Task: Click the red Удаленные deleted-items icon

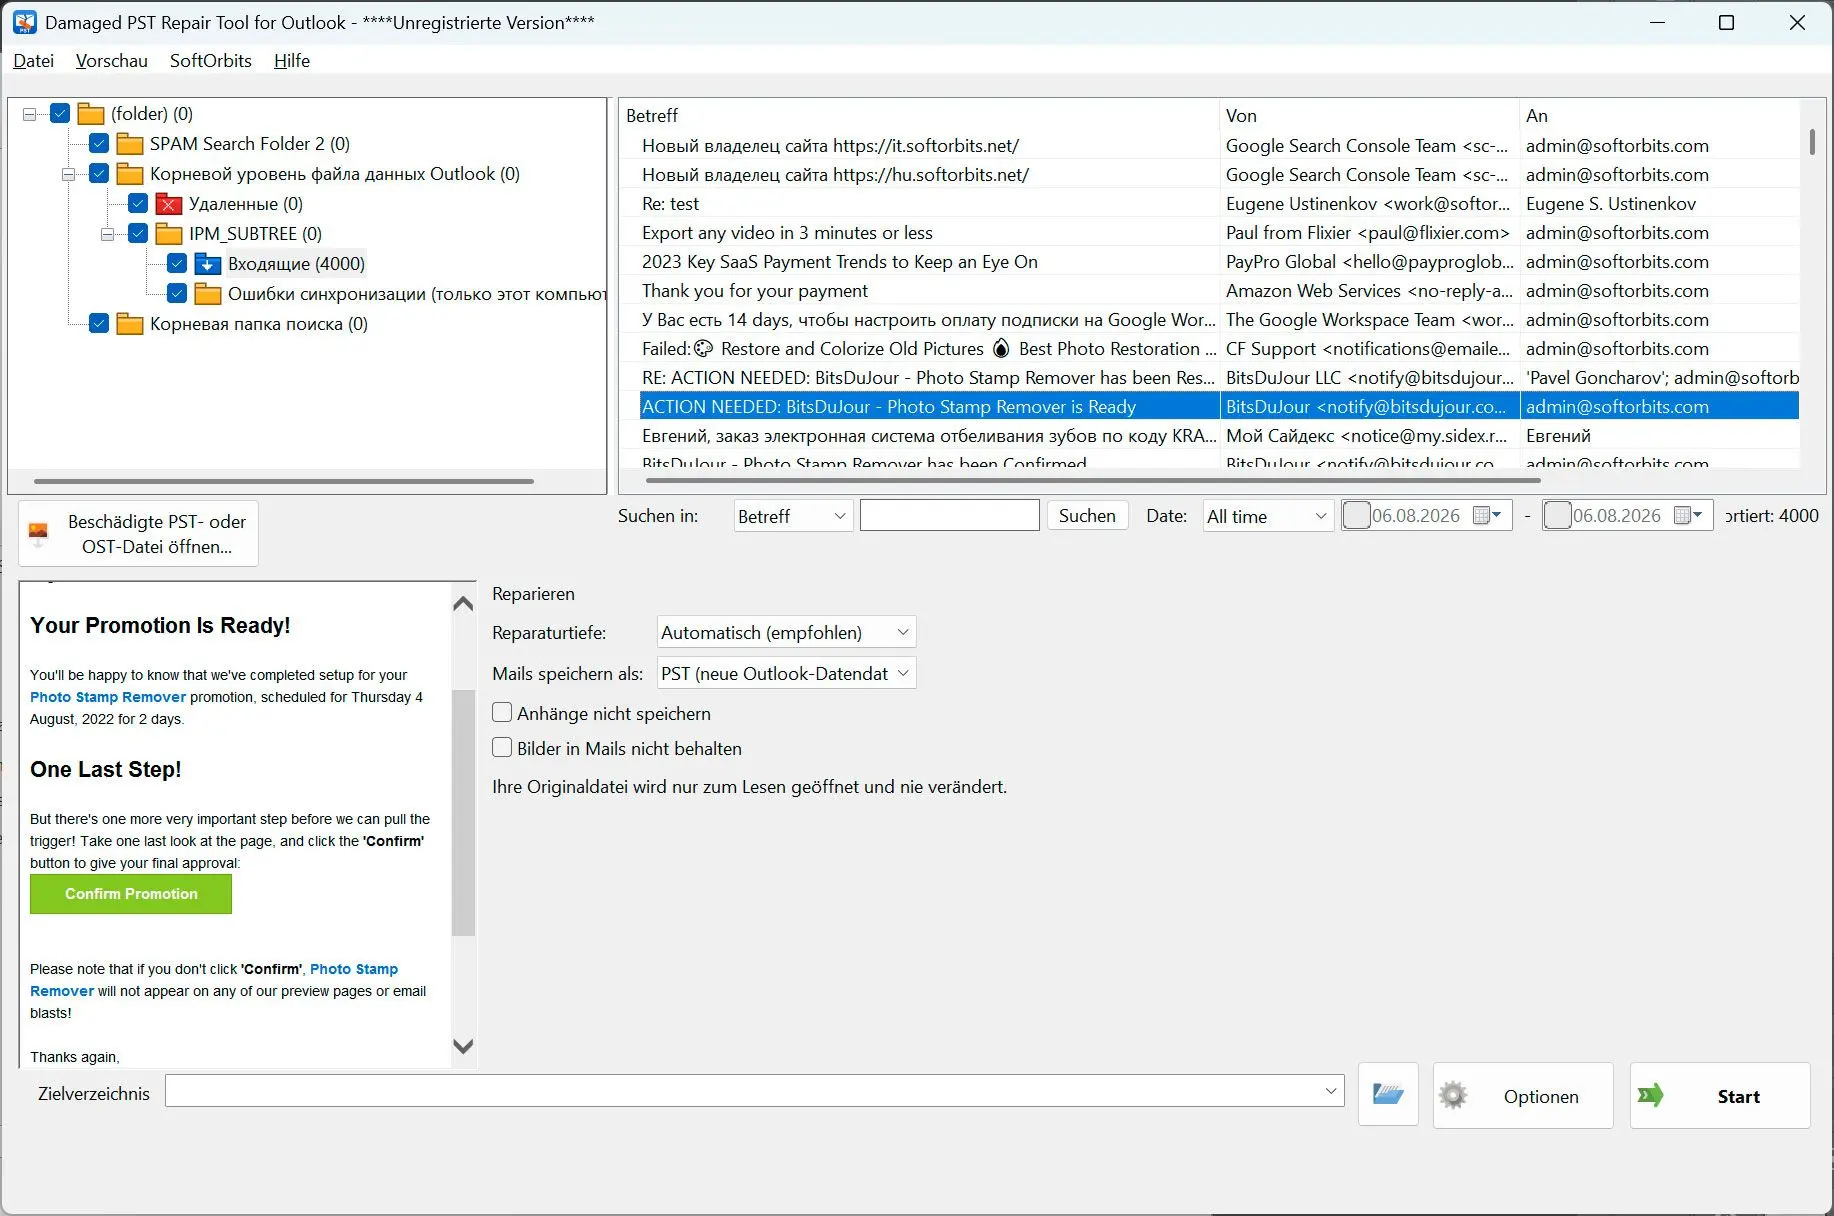Action: pos(169,204)
